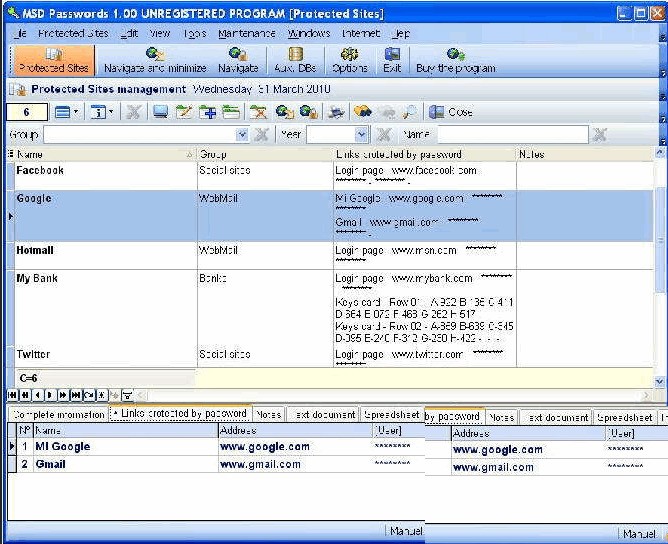Go to previous record navigator arrow
668x544 pixels.
38,395
